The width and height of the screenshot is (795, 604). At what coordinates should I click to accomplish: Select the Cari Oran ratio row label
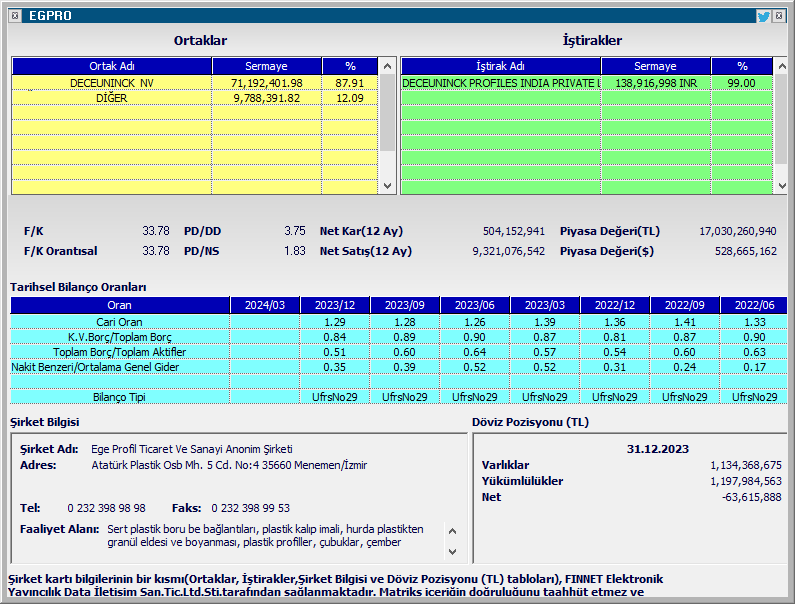point(120,322)
